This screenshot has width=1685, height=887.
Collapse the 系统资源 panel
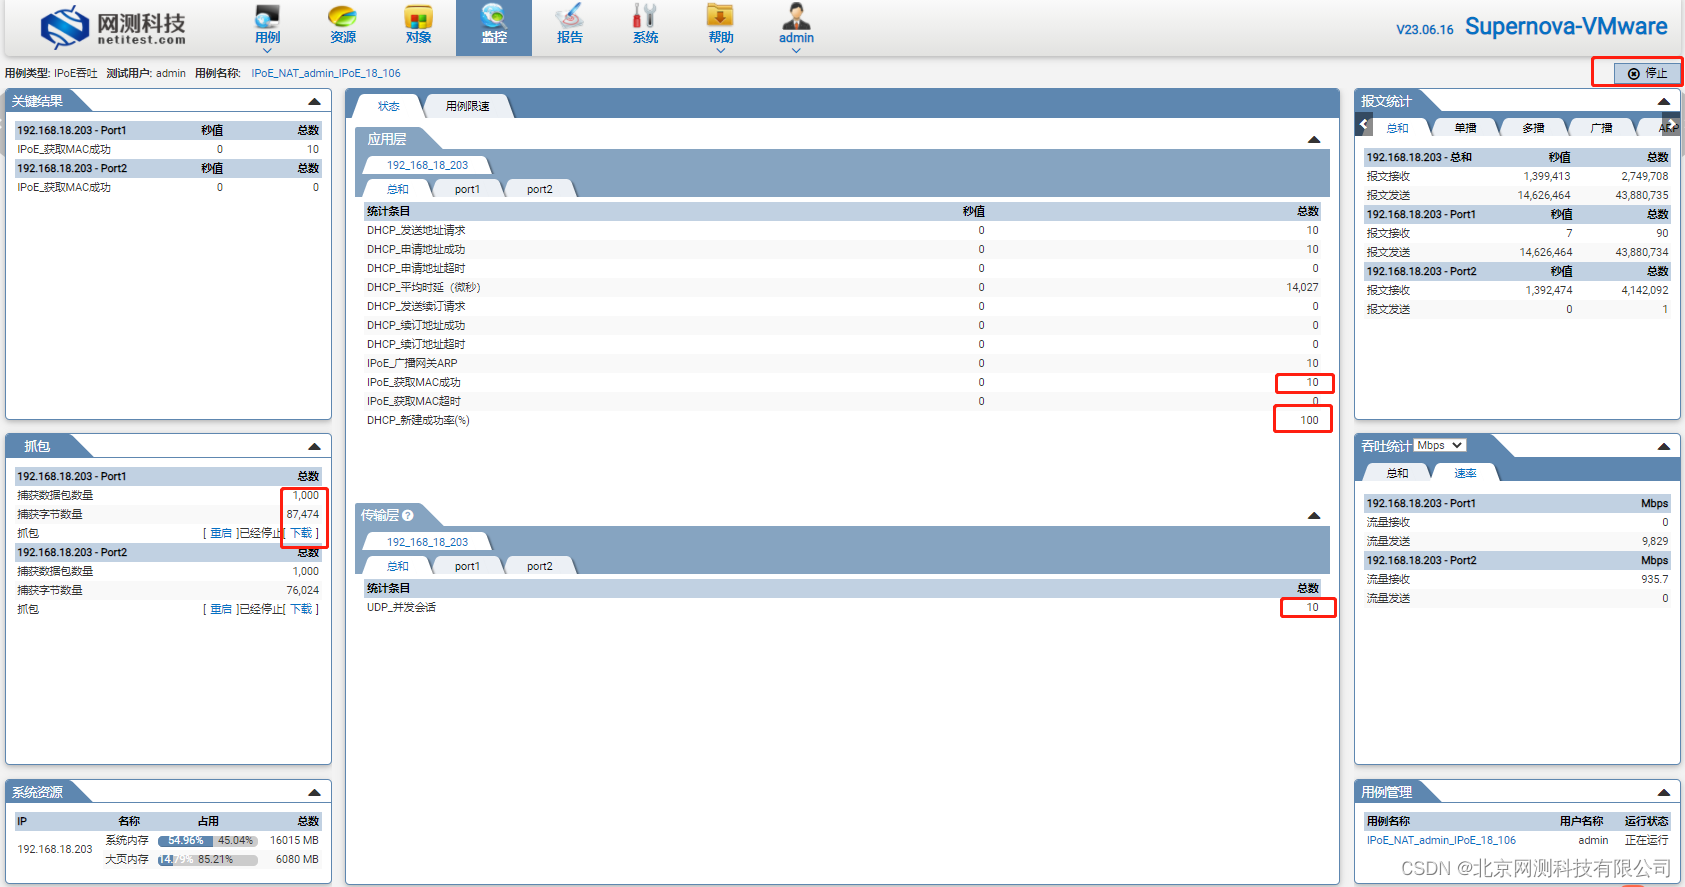315,792
